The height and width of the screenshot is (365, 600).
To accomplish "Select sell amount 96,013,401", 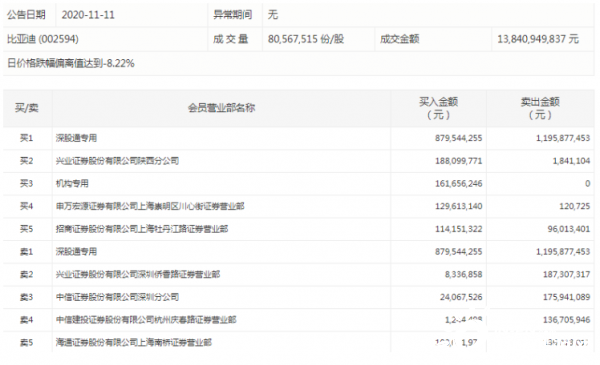I will (569, 229).
